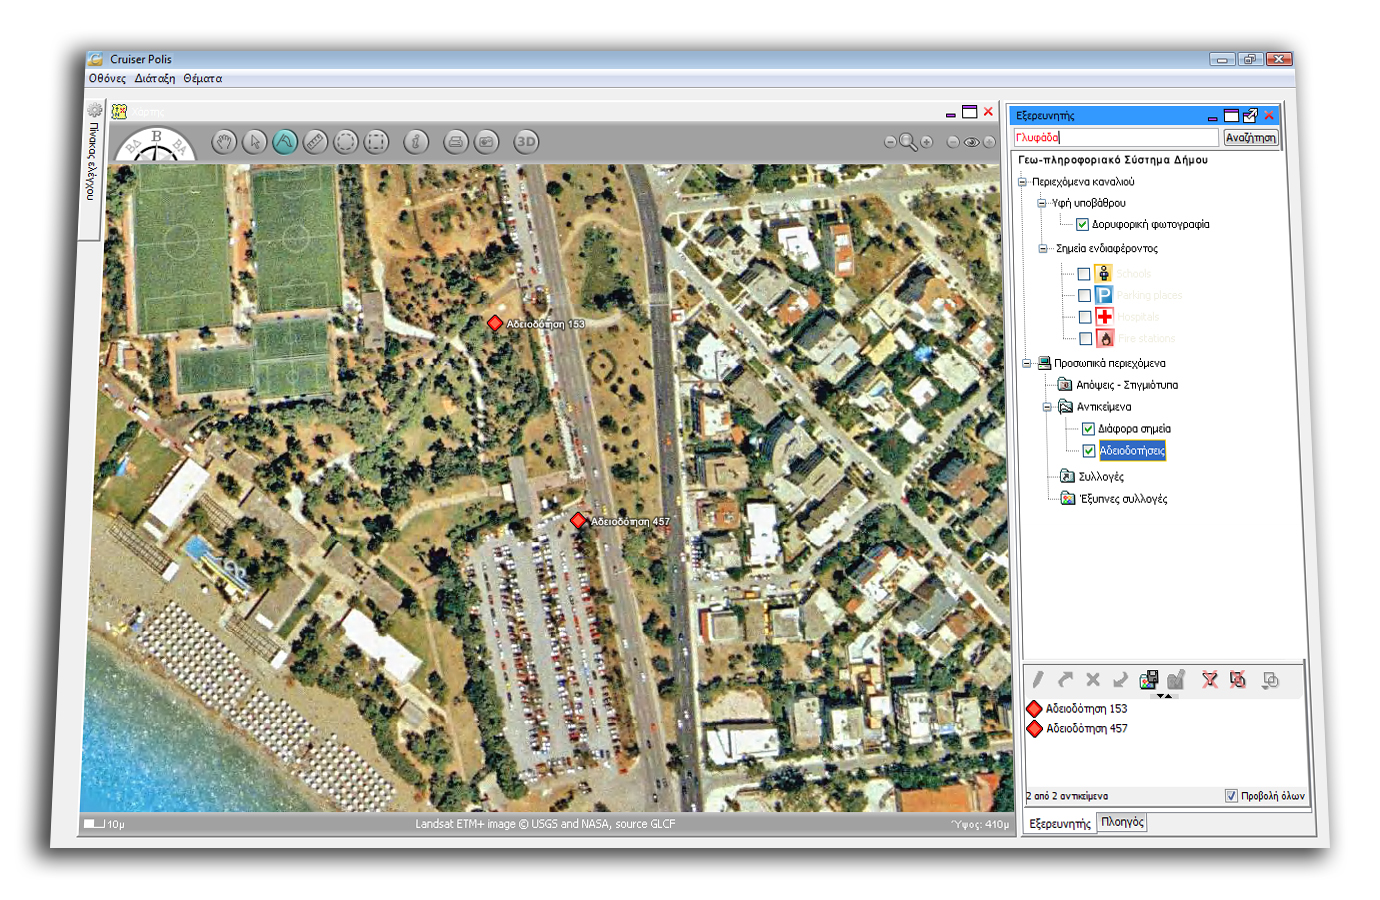
Task: Clear the filter with crossed funnel icon
Action: pyautogui.click(x=1210, y=679)
